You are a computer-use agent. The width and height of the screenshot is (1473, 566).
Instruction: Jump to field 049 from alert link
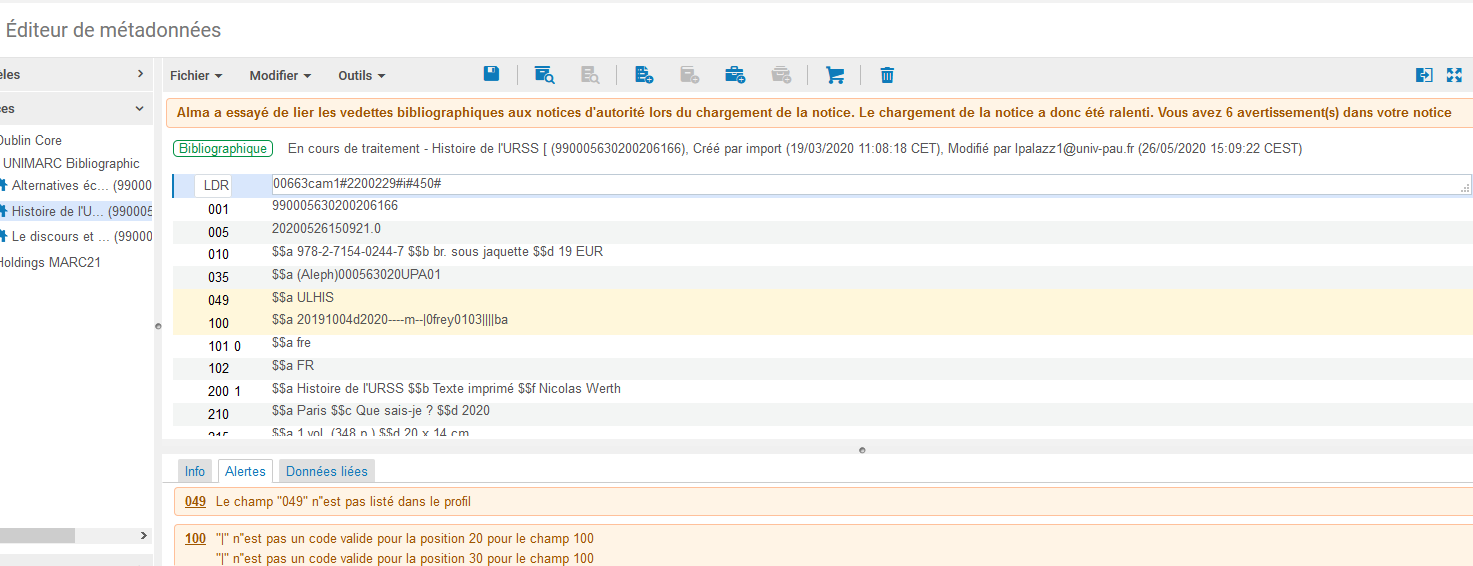click(195, 501)
